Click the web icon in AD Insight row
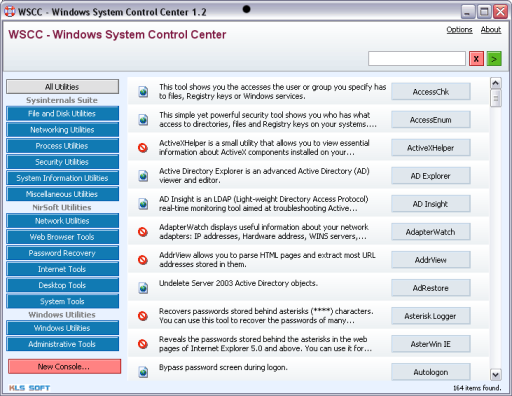This screenshot has width=512, height=396. (143, 204)
